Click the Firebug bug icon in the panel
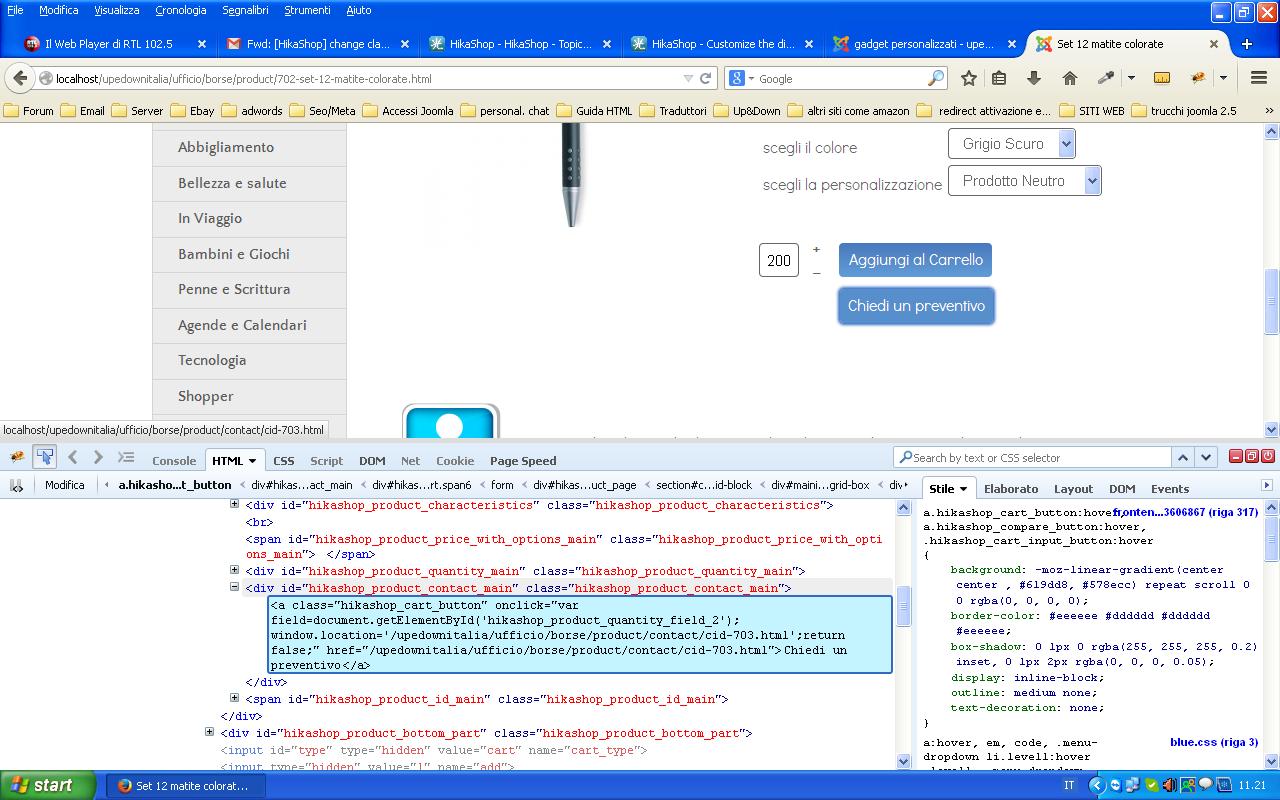This screenshot has height=800, width=1280. 17,457
